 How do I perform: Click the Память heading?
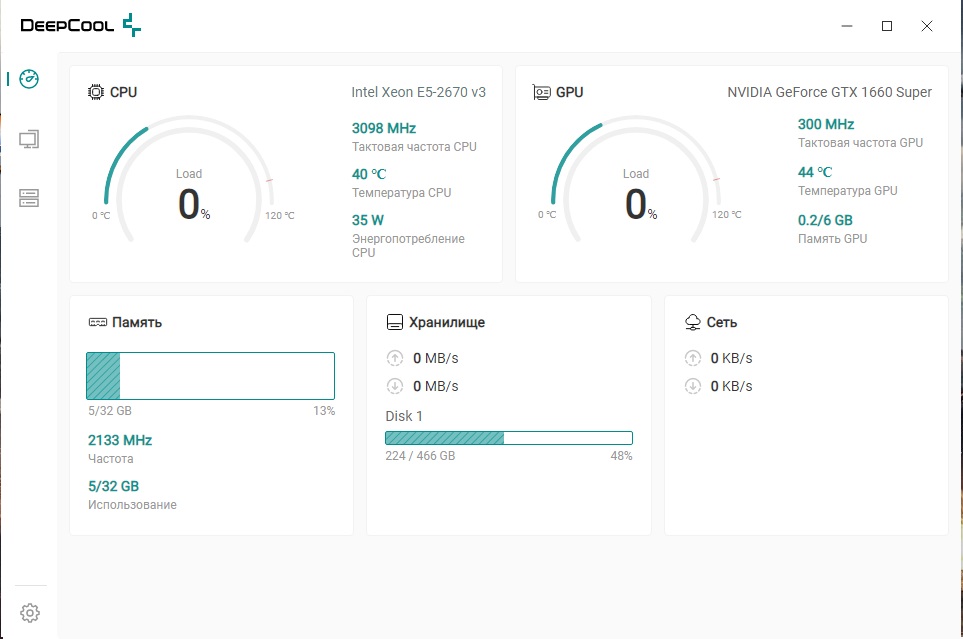137,323
